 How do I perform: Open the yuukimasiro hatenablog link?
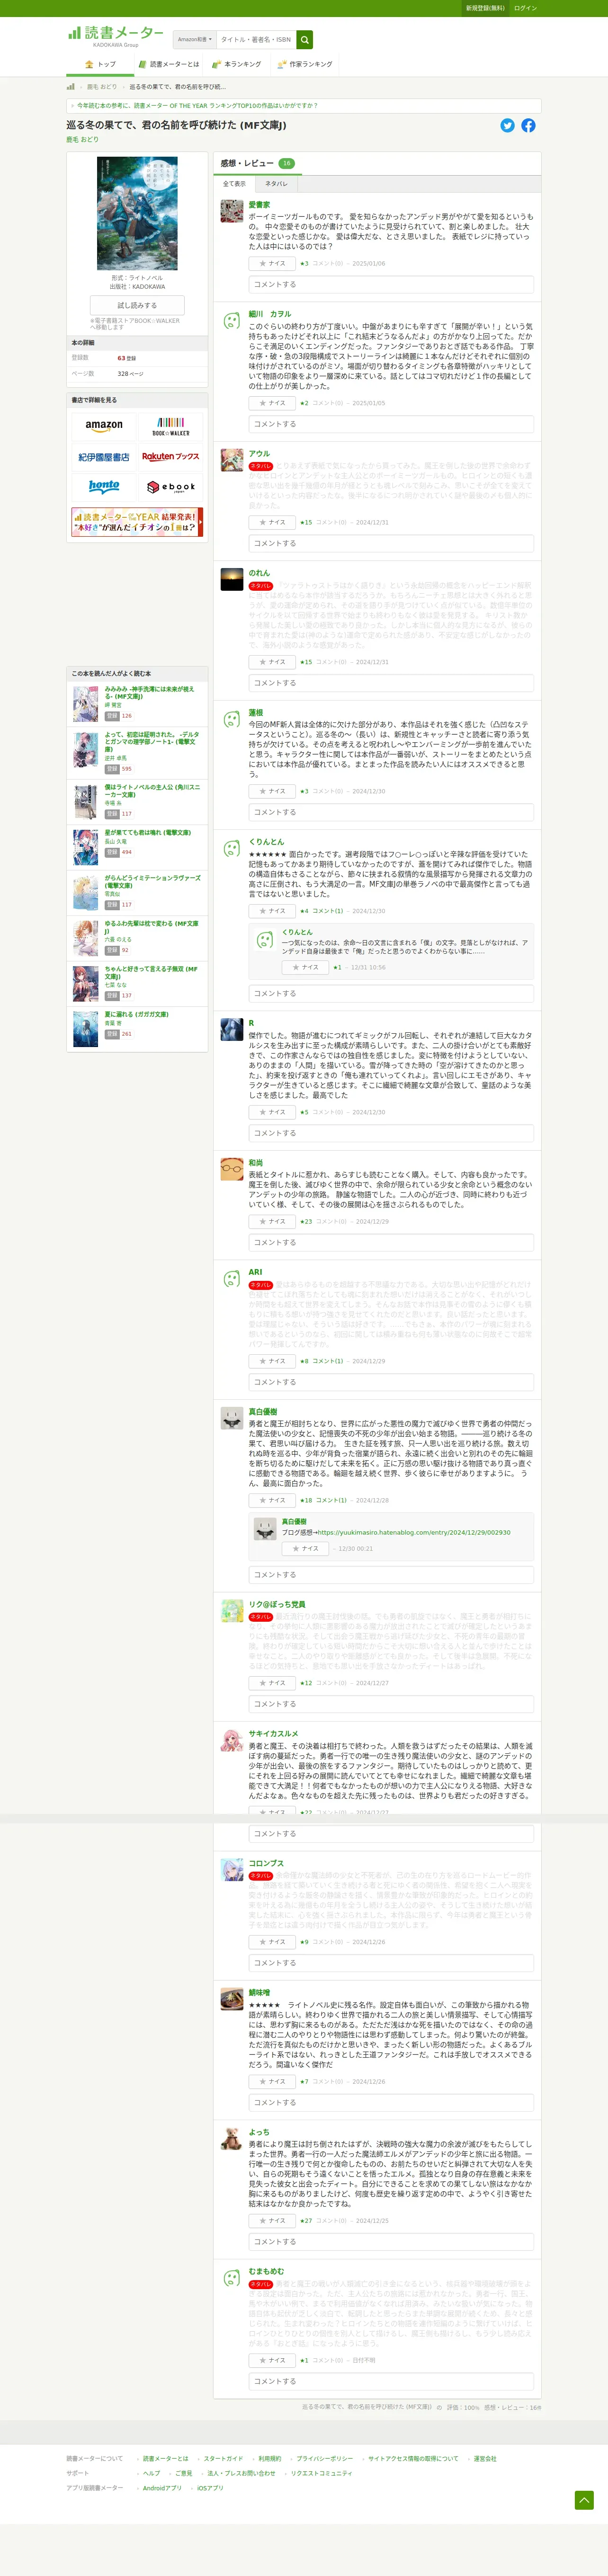(x=414, y=1532)
